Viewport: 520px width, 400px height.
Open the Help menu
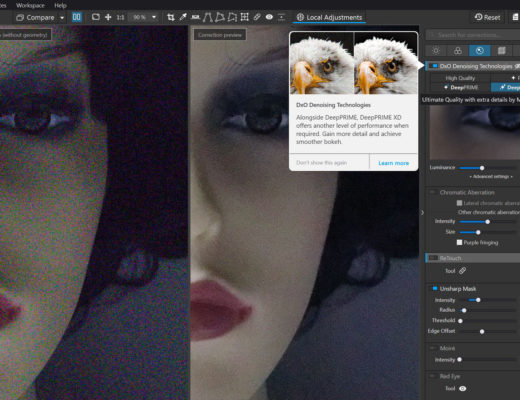(x=60, y=5)
